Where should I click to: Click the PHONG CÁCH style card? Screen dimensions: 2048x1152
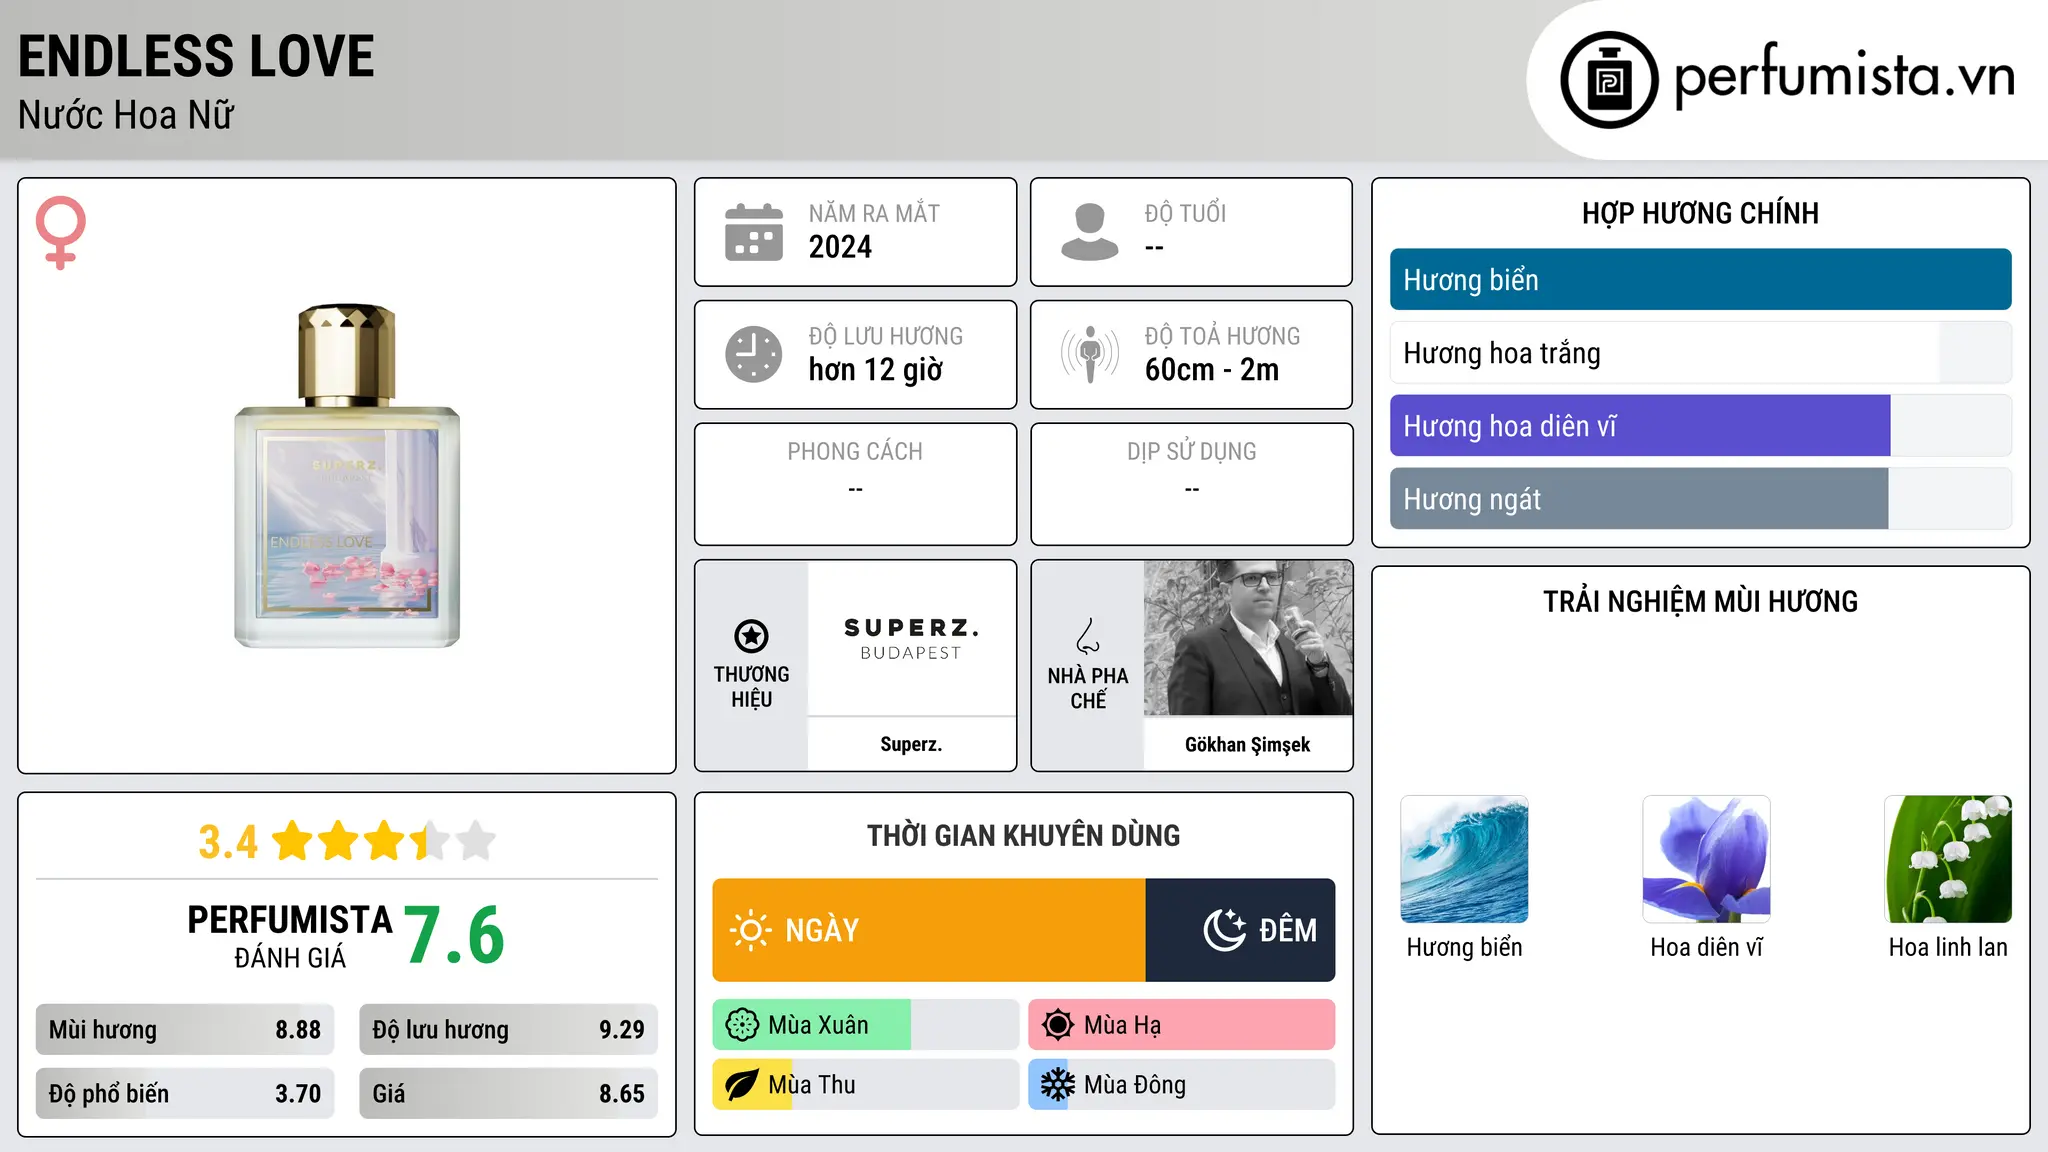(x=855, y=484)
